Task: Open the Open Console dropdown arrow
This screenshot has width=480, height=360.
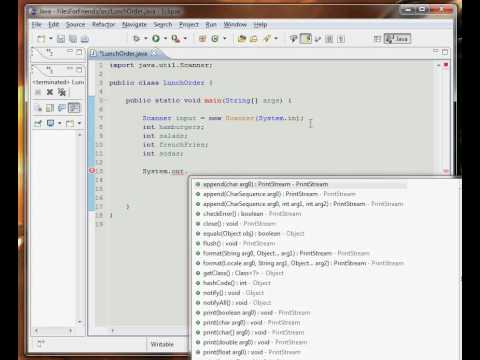Action: (79, 123)
